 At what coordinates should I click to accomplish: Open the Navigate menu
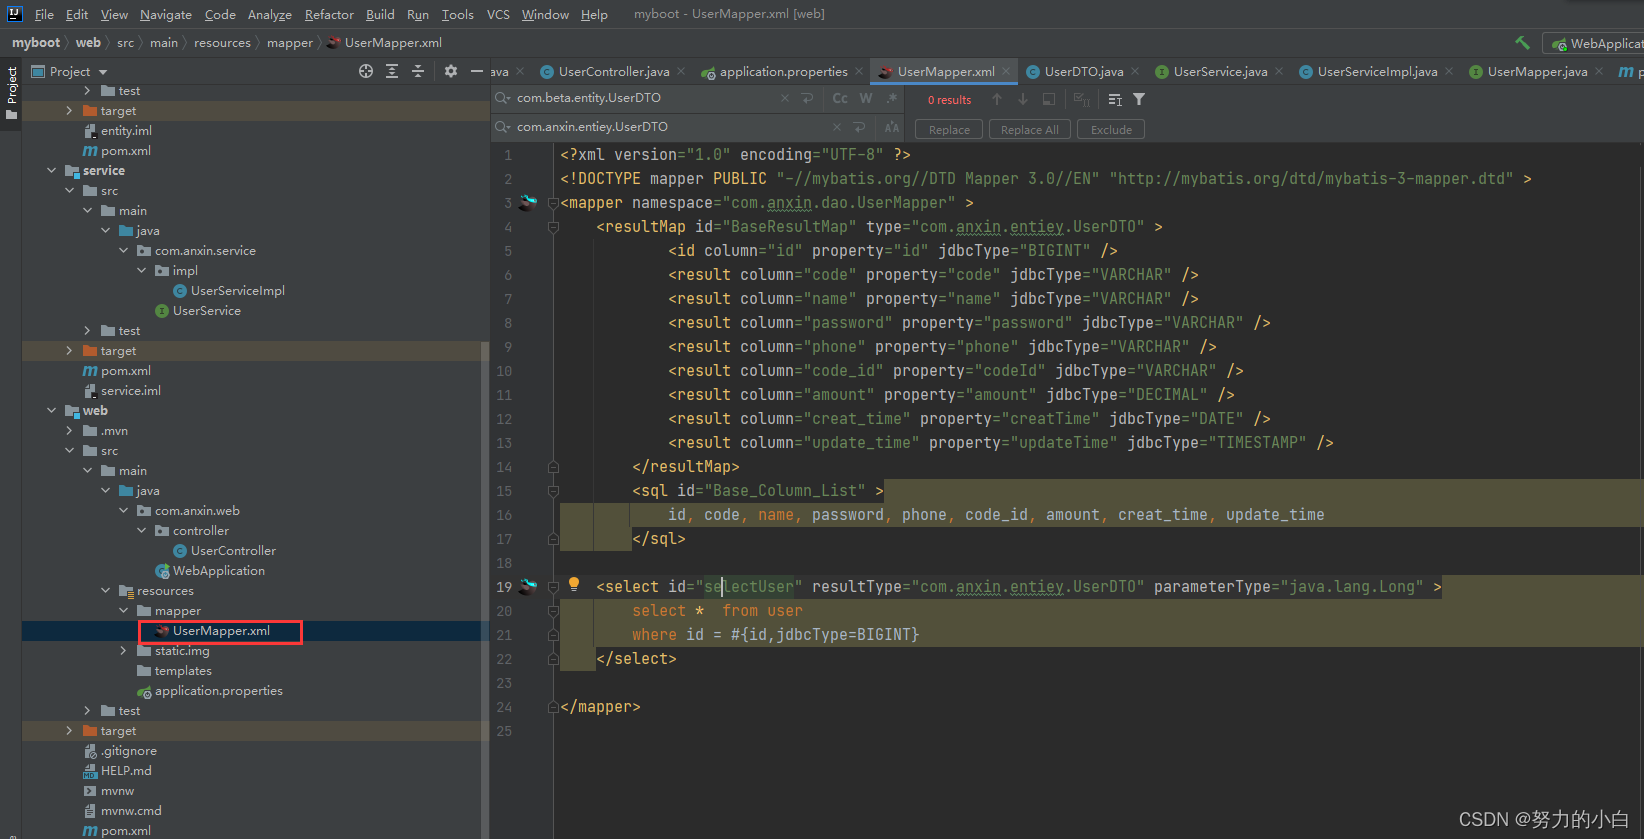(x=165, y=14)
